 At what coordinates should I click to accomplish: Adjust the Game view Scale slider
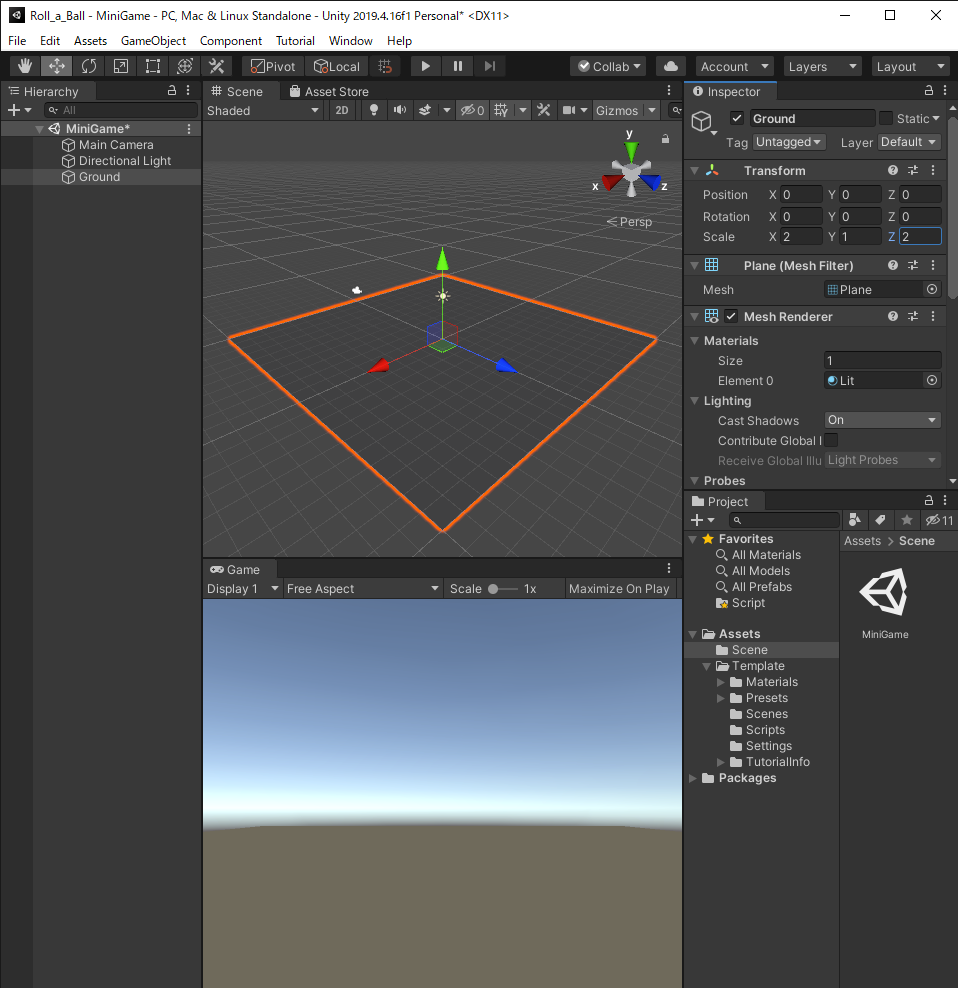coord(502,589)
